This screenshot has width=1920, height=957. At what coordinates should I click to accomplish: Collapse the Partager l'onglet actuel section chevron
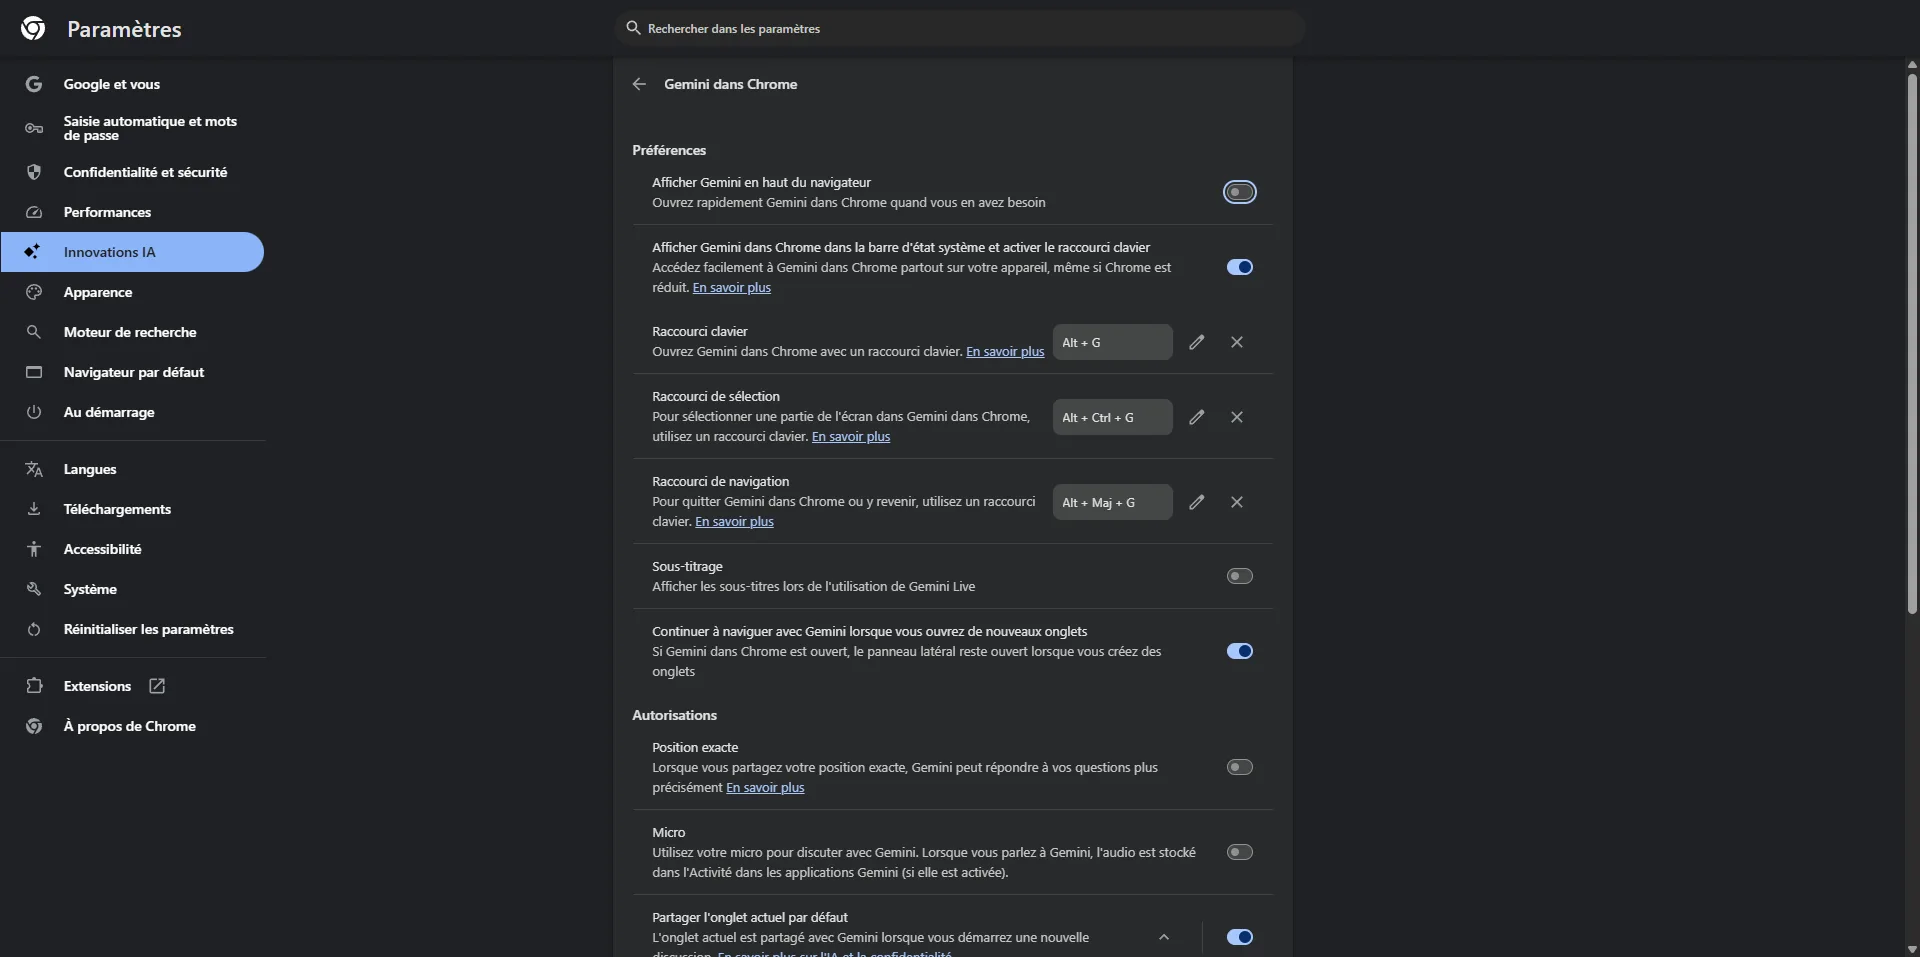[x=1164, y=937]
